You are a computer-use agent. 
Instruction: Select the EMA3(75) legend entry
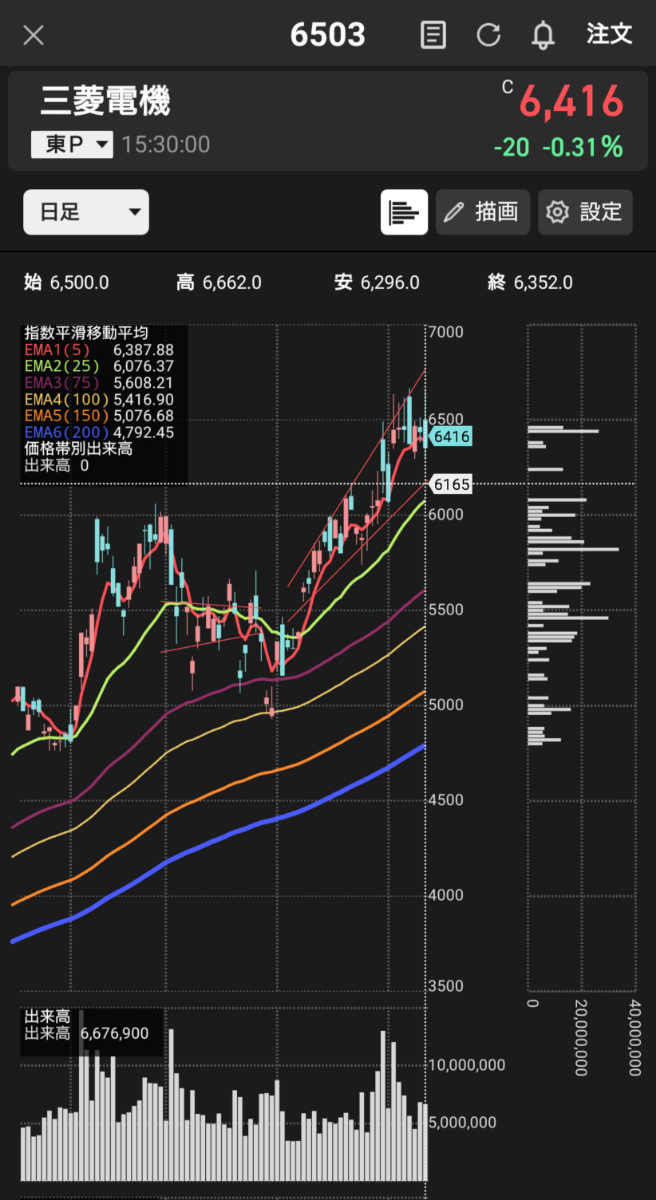(x=99, y=383)
